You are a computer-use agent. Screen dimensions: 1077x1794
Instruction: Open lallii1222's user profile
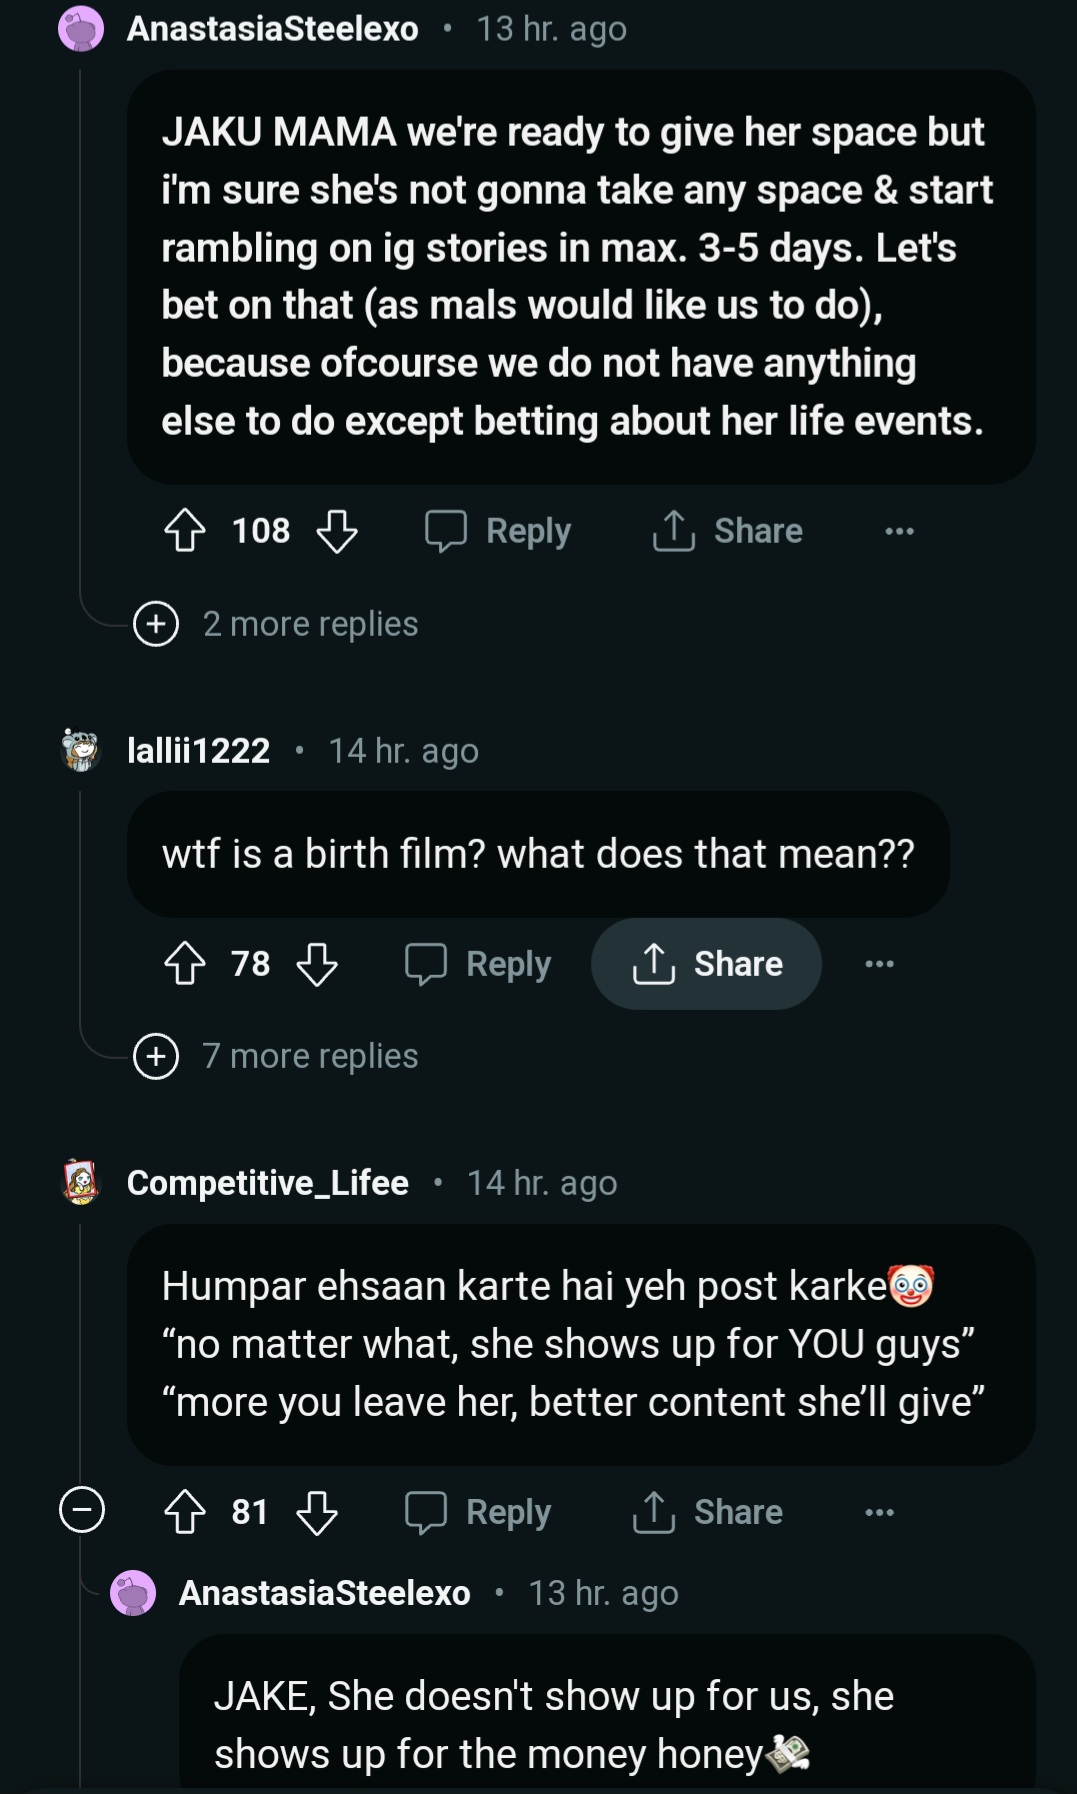click(199, 750)
